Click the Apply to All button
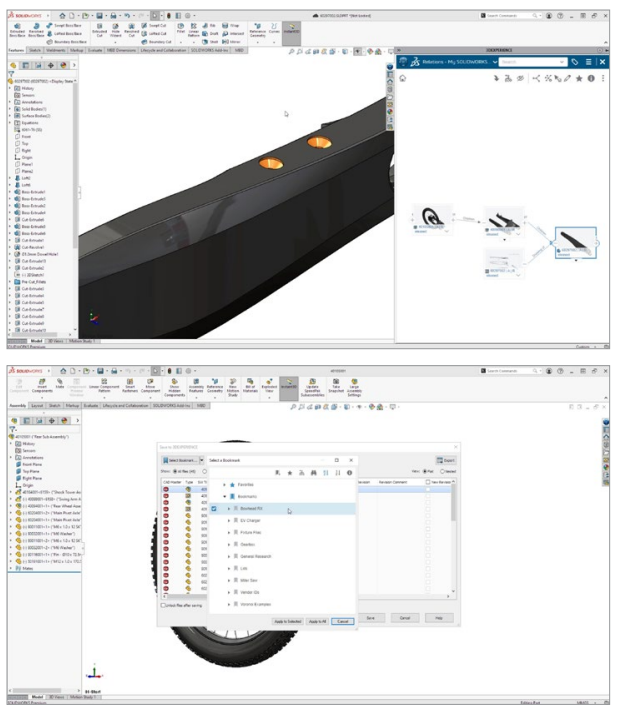 [x=316, y=621]
